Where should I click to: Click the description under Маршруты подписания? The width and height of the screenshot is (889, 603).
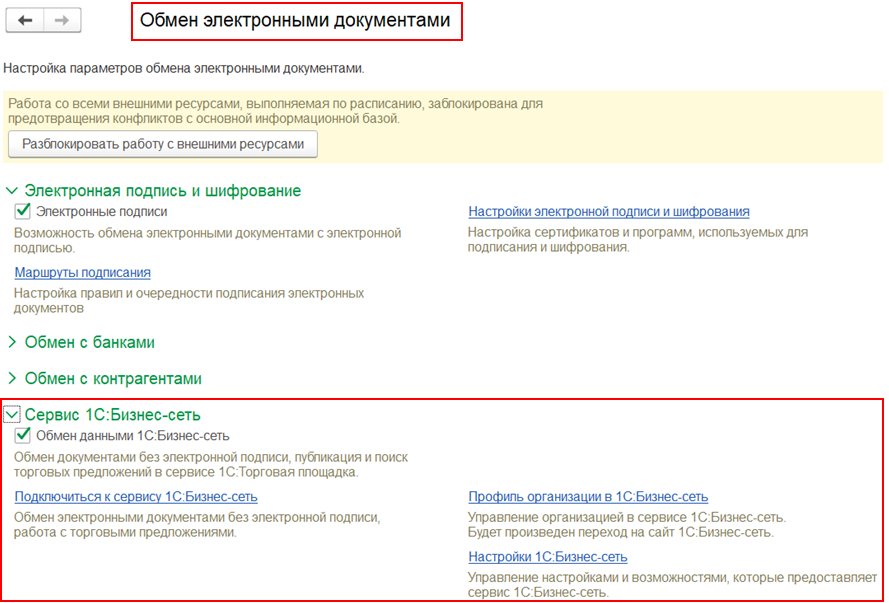click(x=189, y=301)
